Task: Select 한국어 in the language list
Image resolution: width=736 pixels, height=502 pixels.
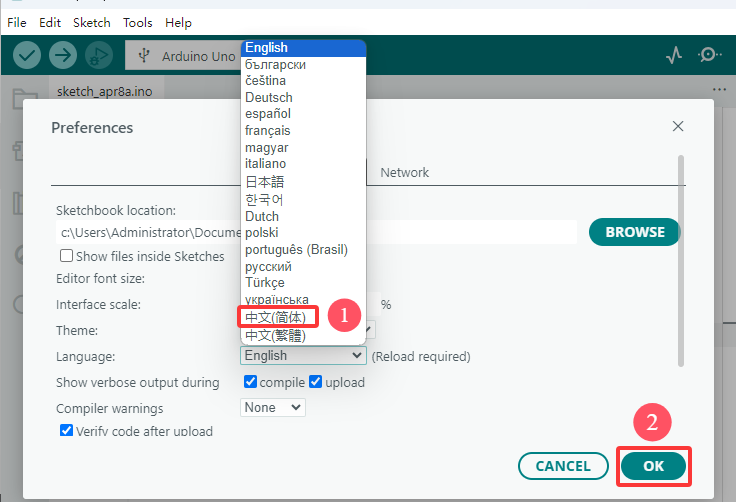Action: [303, 199]
